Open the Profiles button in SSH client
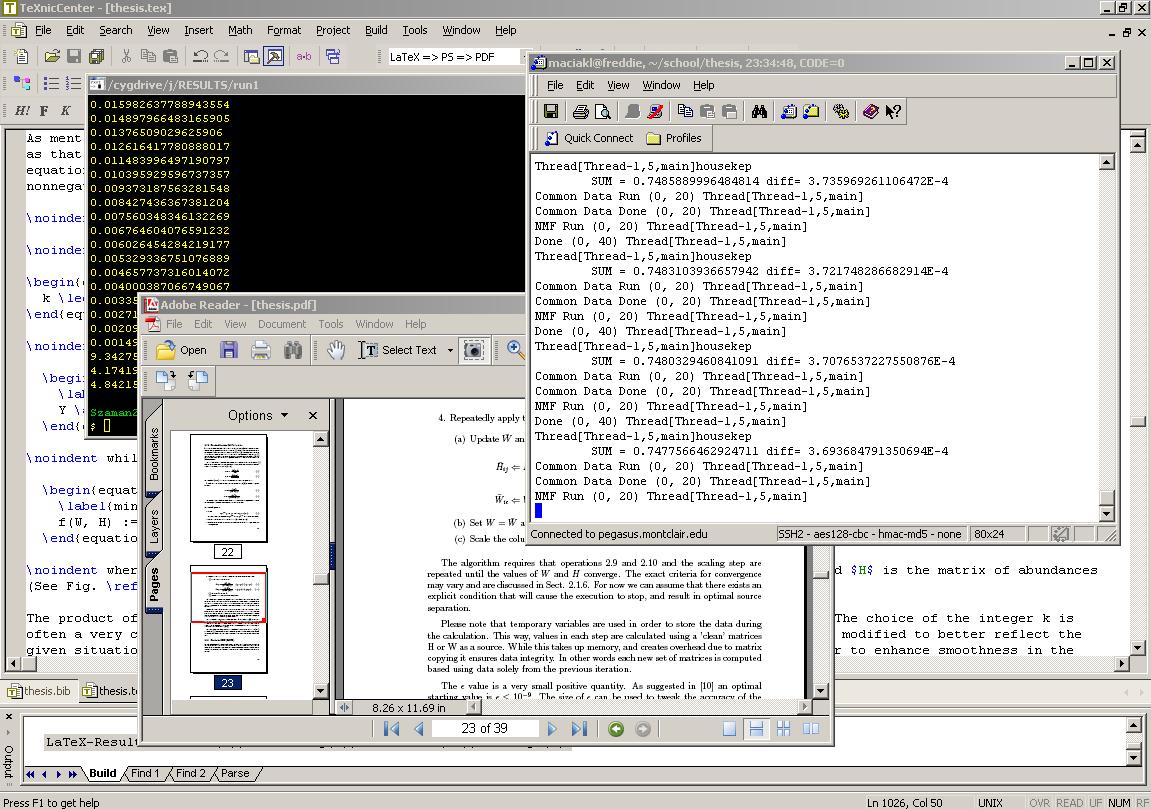Screen dimensions: 1151x809 673,138
